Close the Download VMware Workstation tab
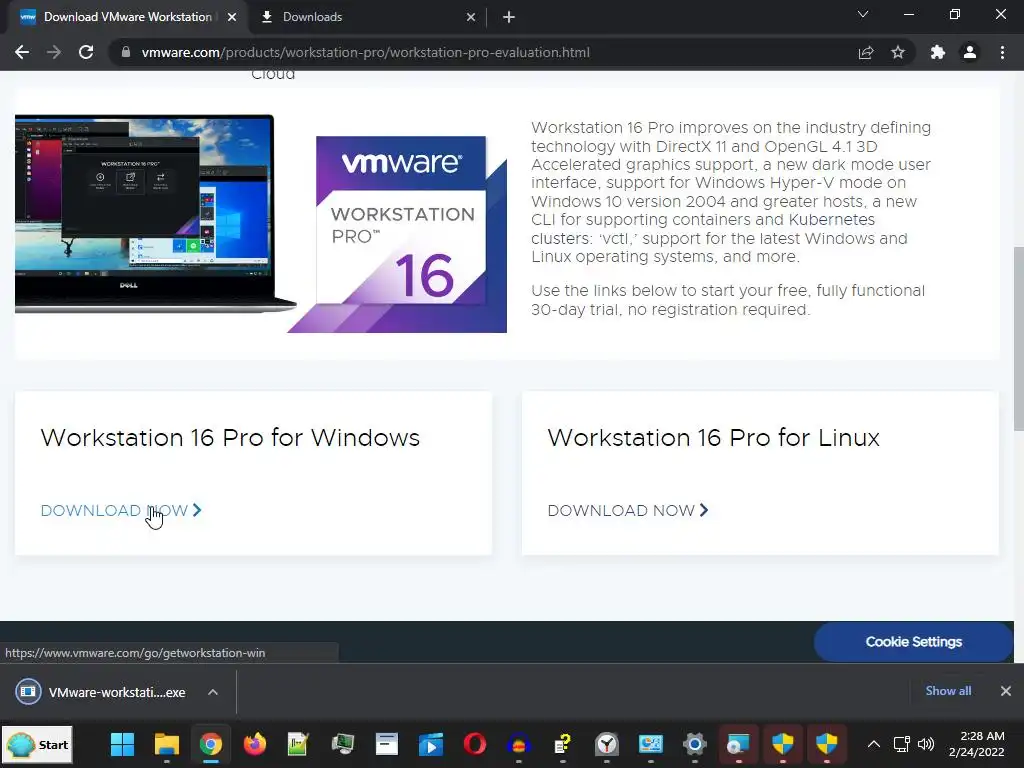The height and width of the screenshot is (768, 1024). point(232,17)
